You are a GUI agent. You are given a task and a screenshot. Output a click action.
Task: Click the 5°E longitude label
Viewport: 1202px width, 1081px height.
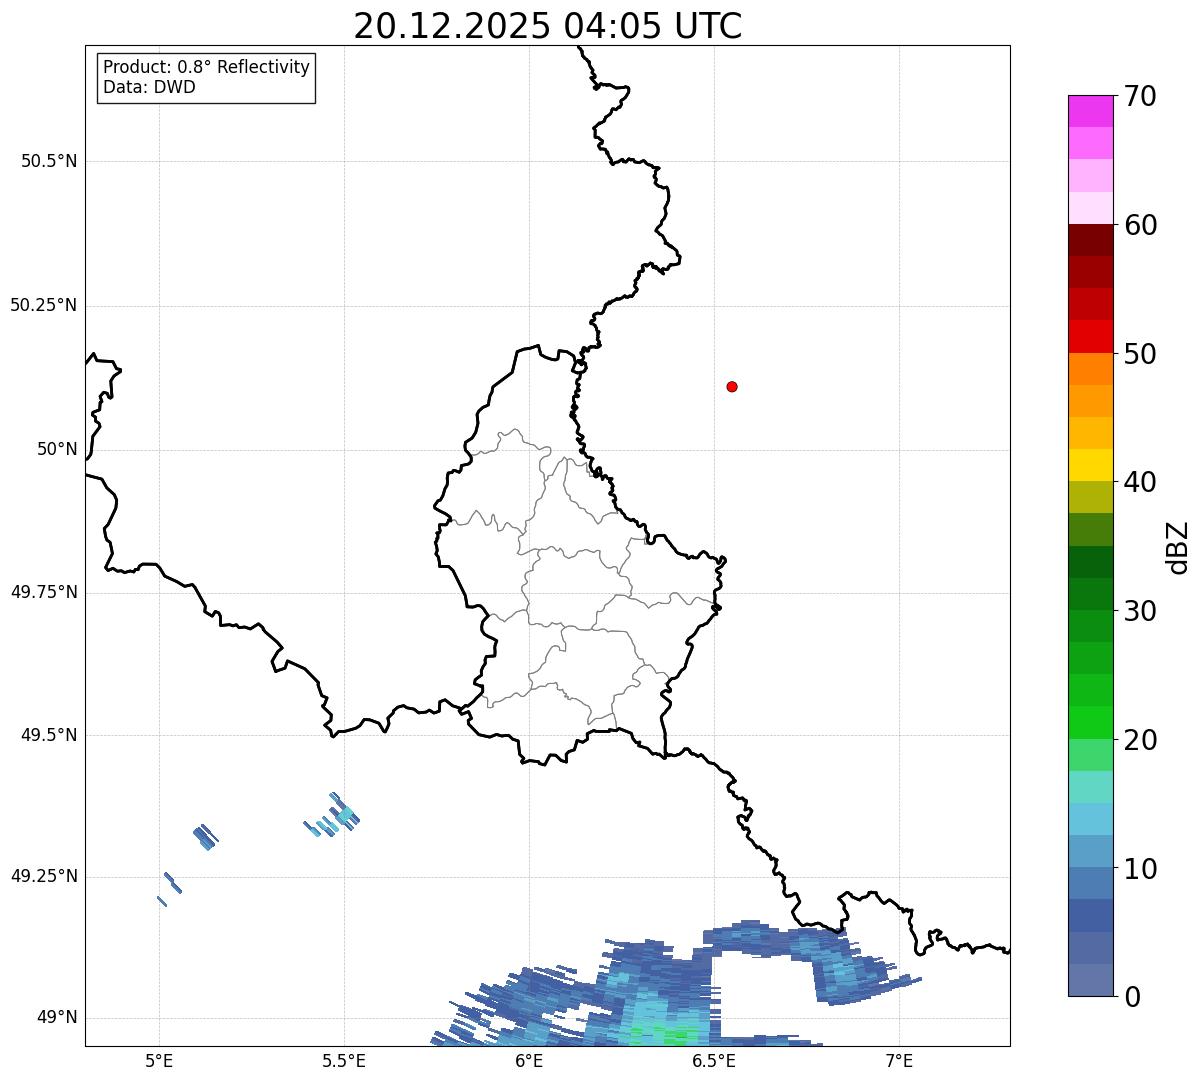click(159, 1060)
